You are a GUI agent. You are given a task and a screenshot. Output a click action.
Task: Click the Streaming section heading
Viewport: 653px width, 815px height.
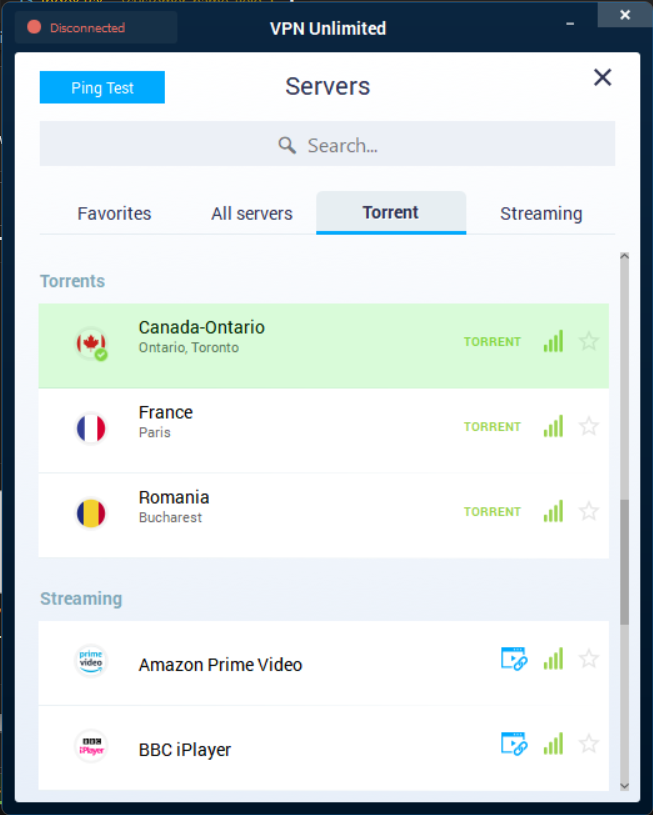pyautogui.click(x=81, y=599)
